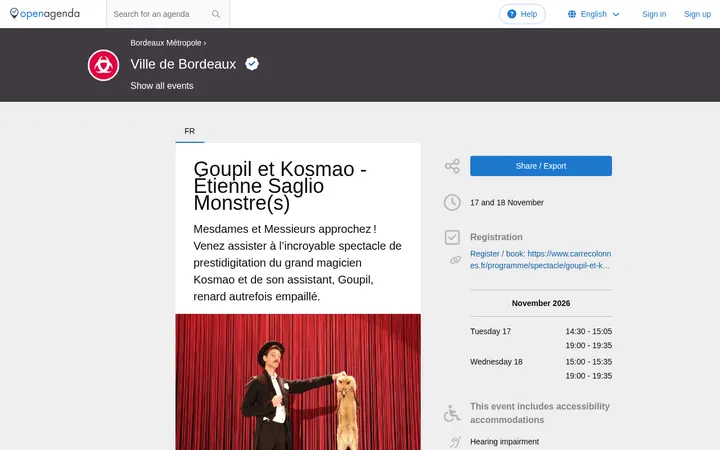This screenshot has width=720, height=450.
Task: Click the Ville de Bordeaux title
Action: click(183, 64)
